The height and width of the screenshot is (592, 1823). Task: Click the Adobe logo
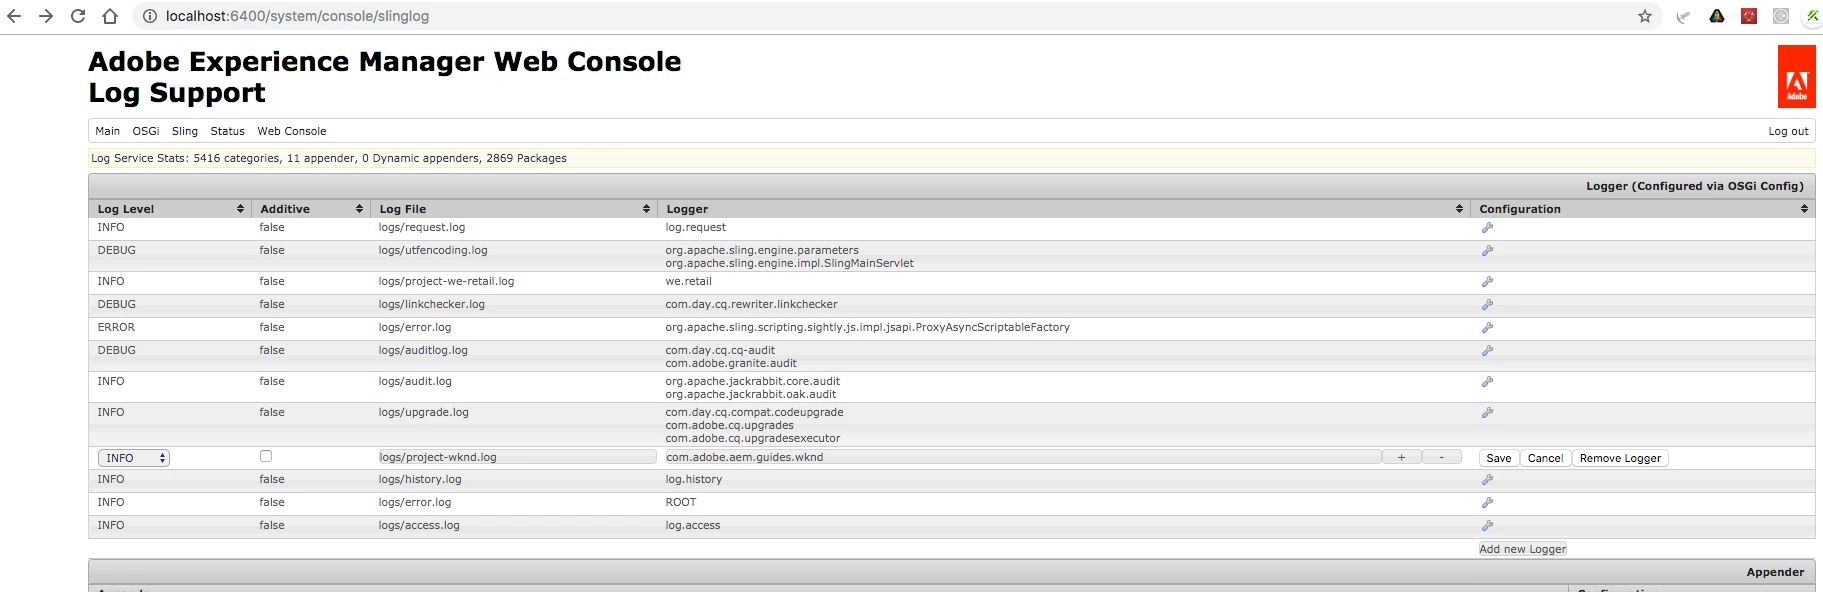(x=1796, y=76)
